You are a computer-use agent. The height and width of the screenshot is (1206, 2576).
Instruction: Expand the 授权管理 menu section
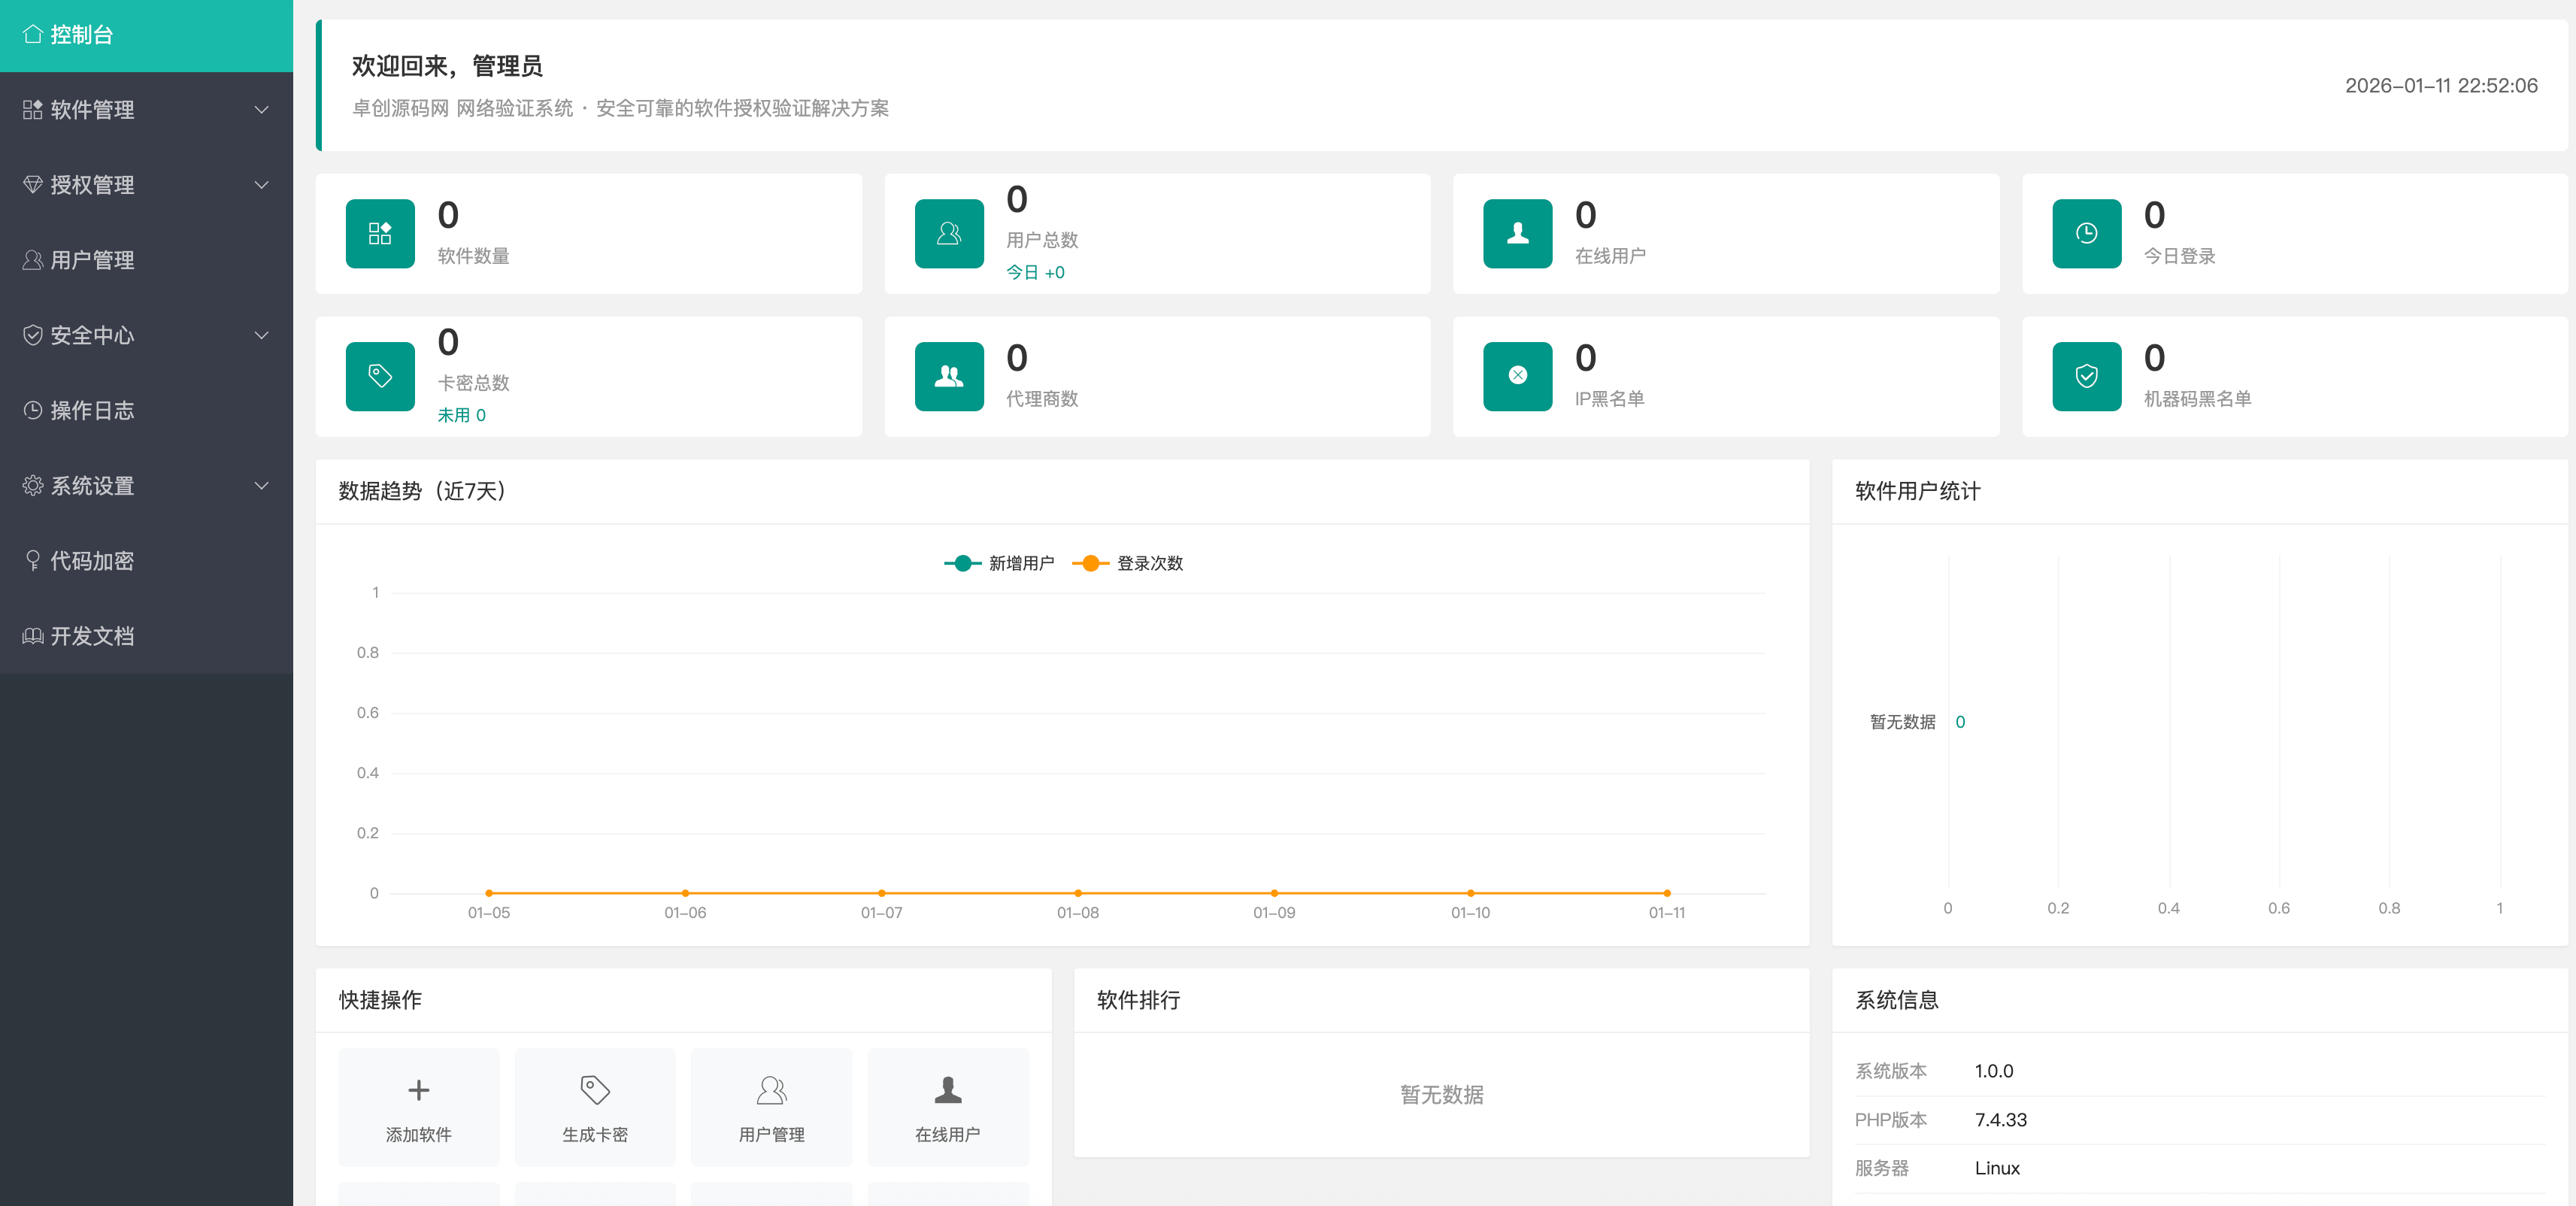(x=261, y=185)
